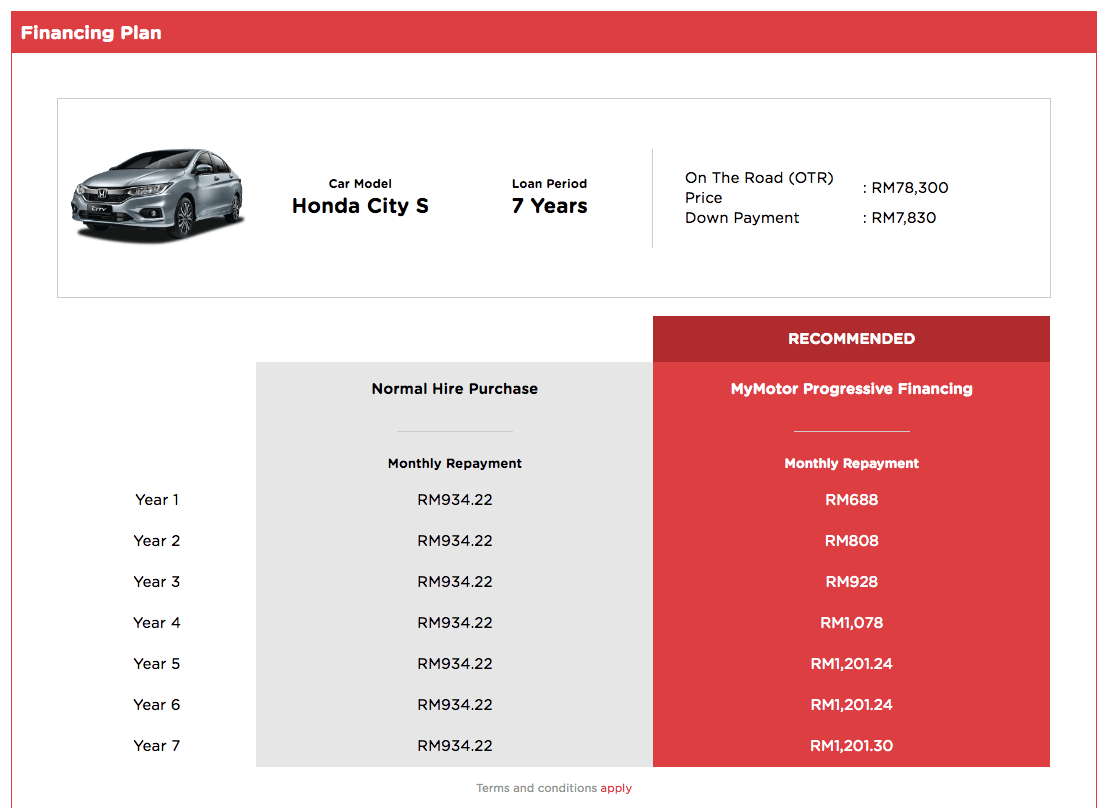The image size is (1107, 808).
Task: Click the 'On The Road (OTR) Price' label
Action: (759, 188)
